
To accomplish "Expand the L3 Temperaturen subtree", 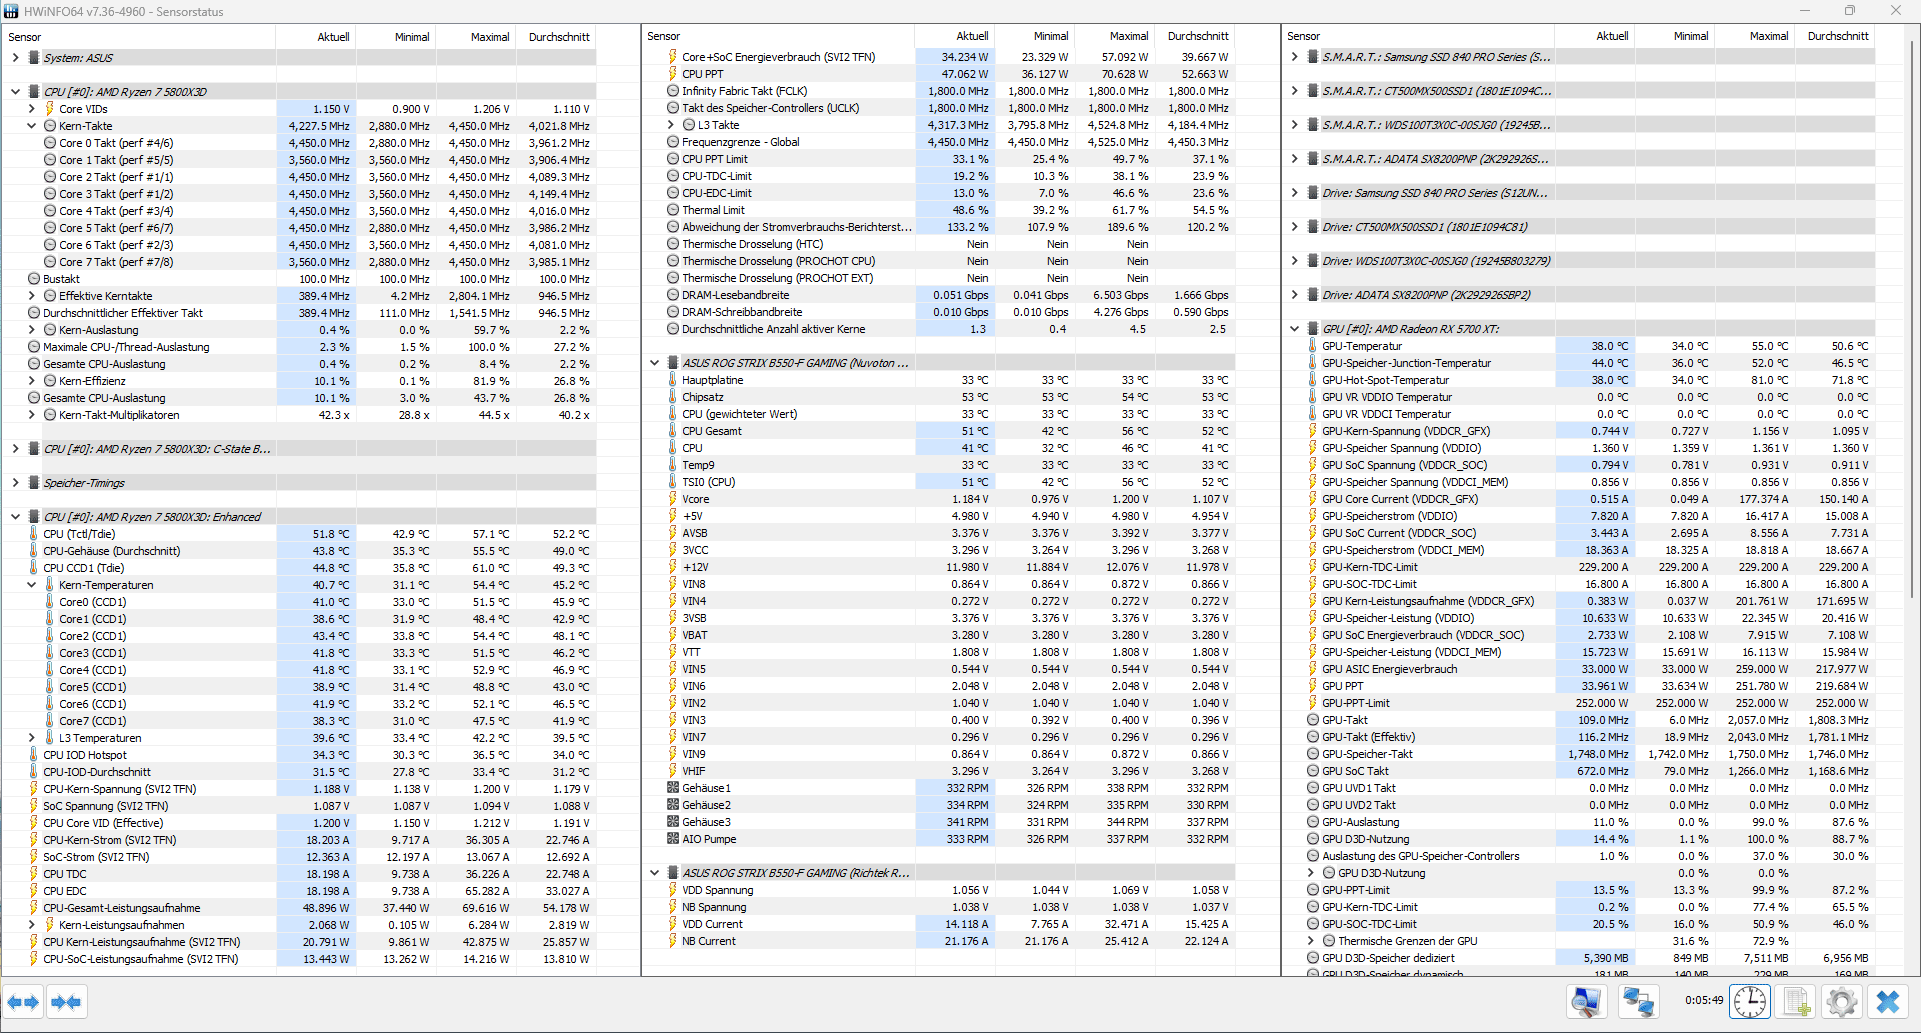I will click(31, 738).
